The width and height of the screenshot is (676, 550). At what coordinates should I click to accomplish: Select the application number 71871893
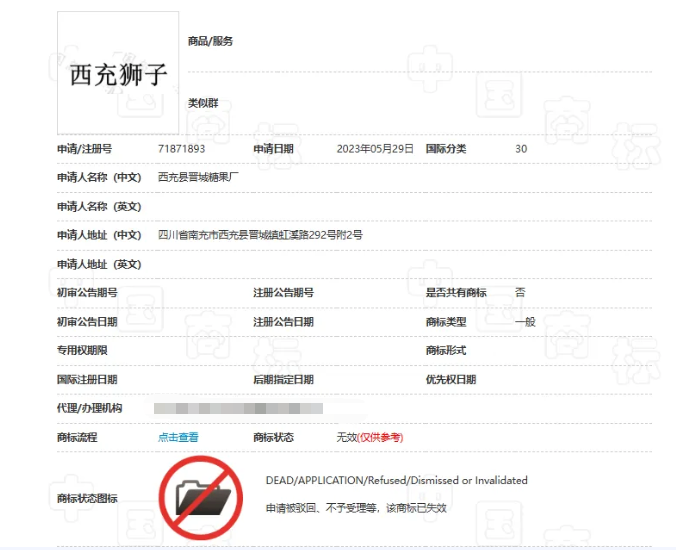tap(182, 149)
